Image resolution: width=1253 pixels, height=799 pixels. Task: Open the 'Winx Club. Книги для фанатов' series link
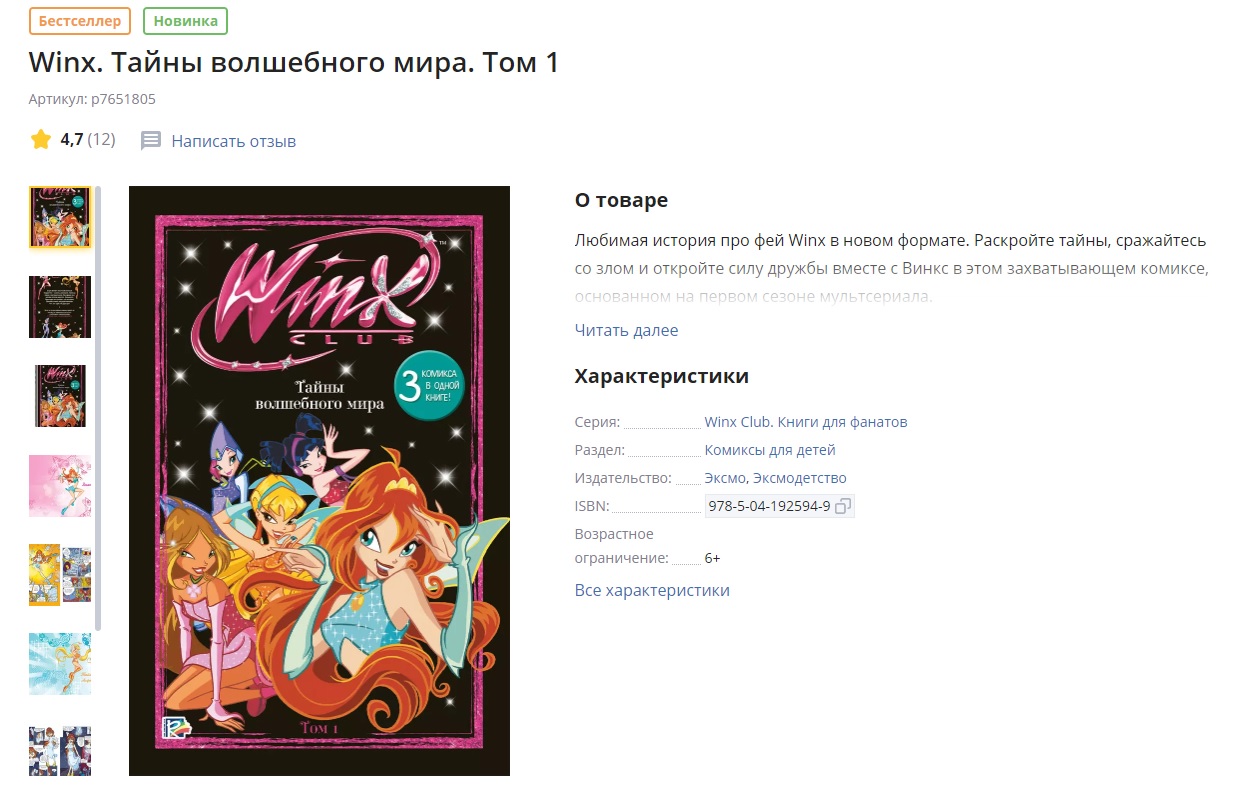(806, 422)
